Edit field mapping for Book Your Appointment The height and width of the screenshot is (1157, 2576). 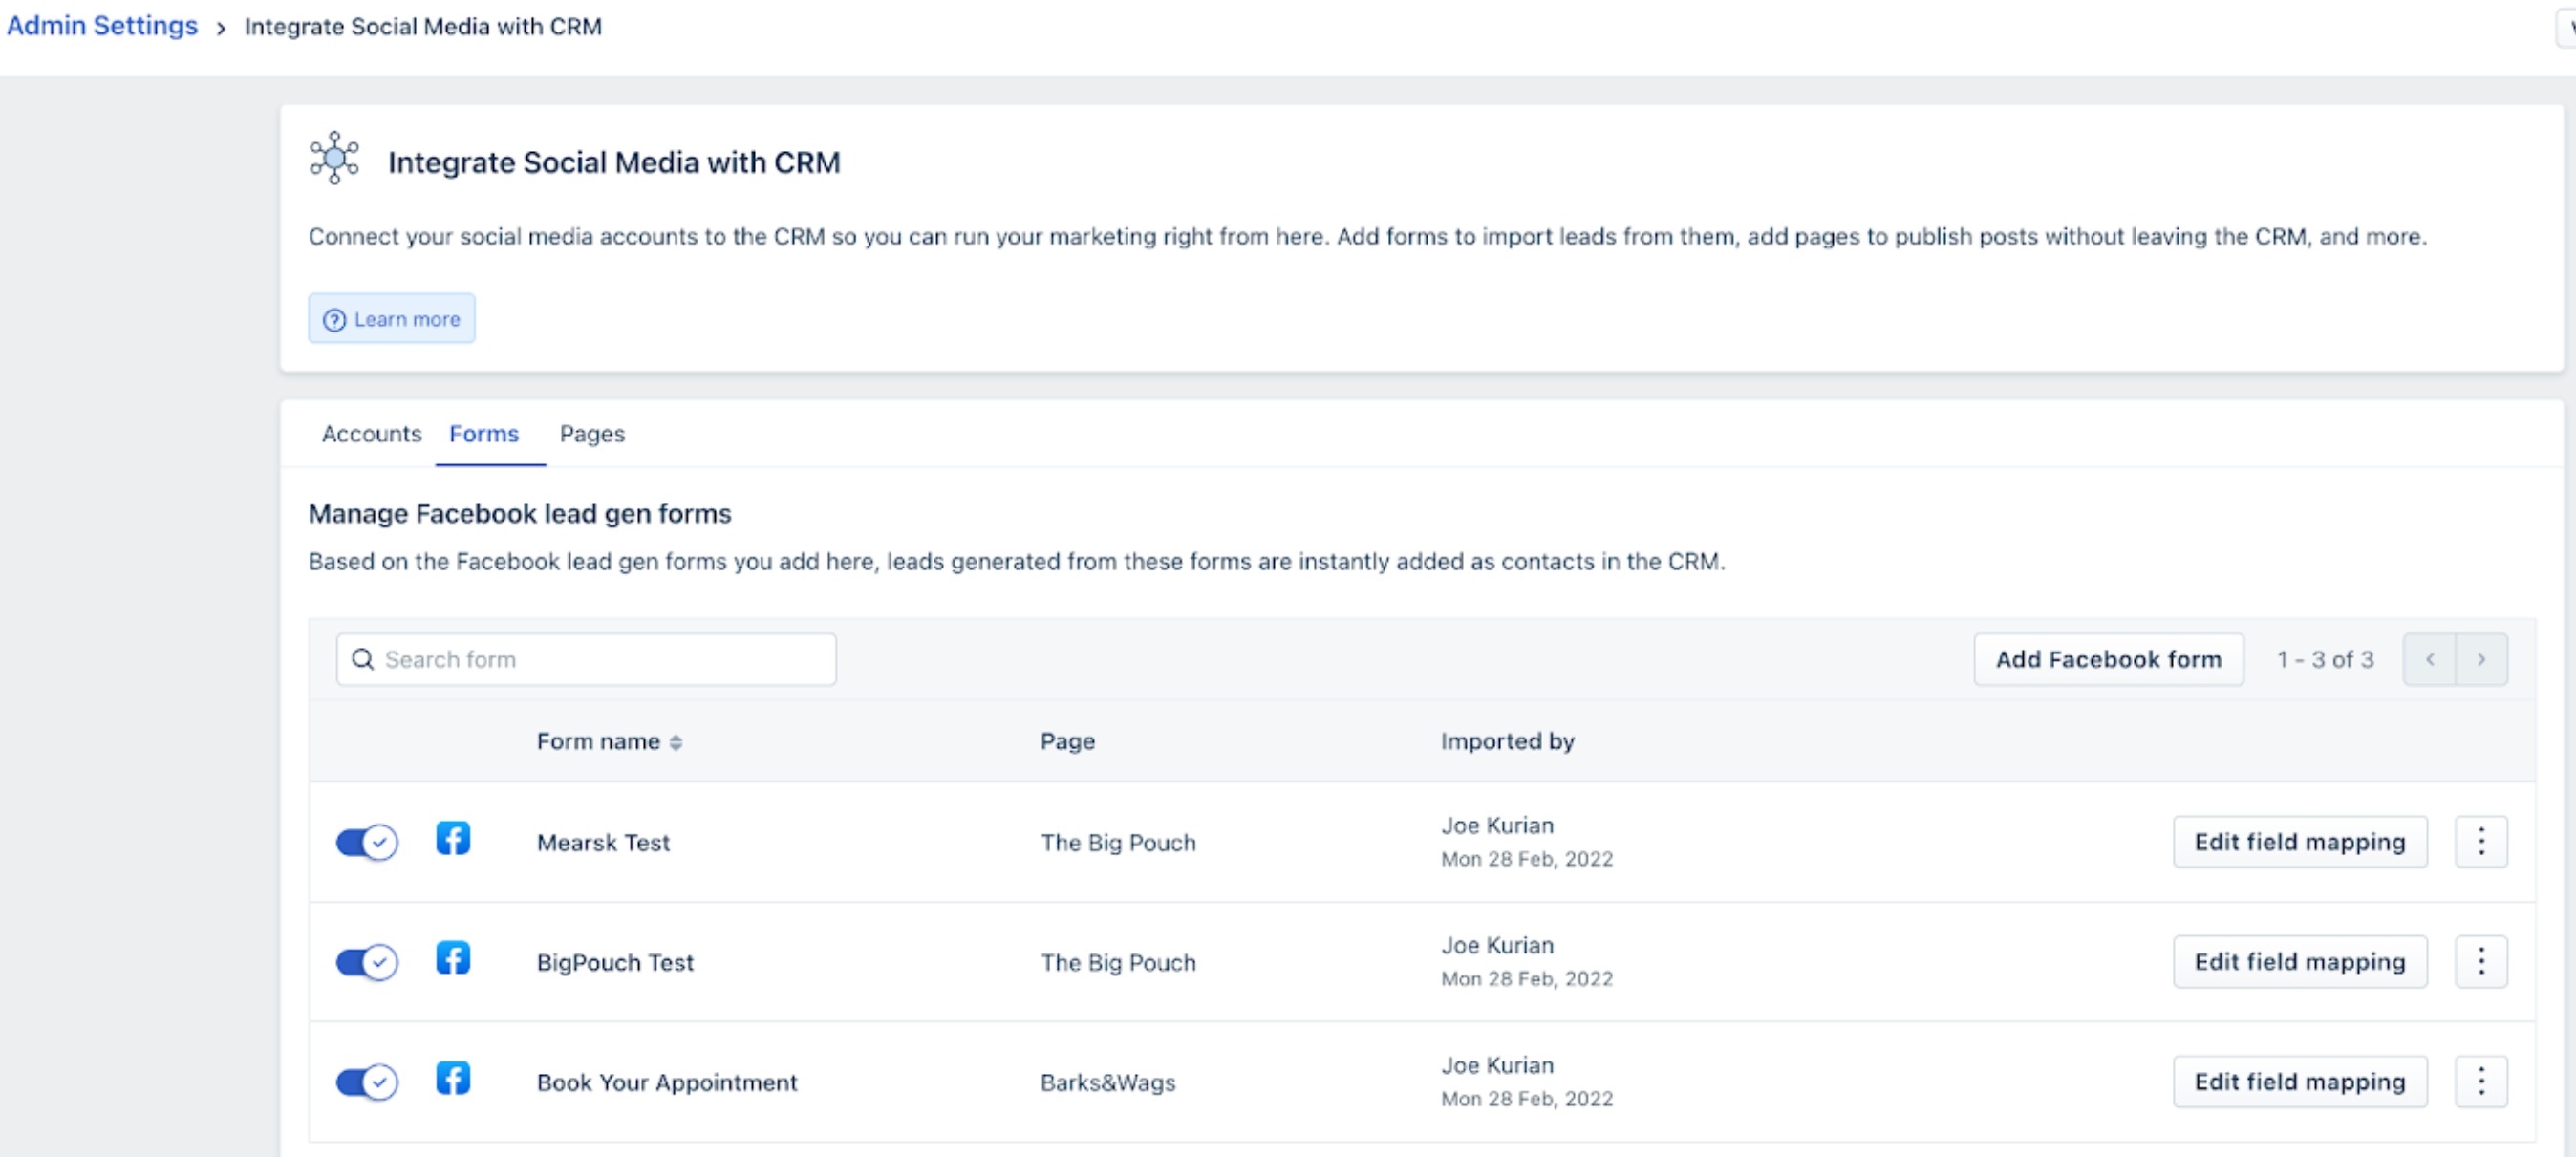coord(2300,1082)
